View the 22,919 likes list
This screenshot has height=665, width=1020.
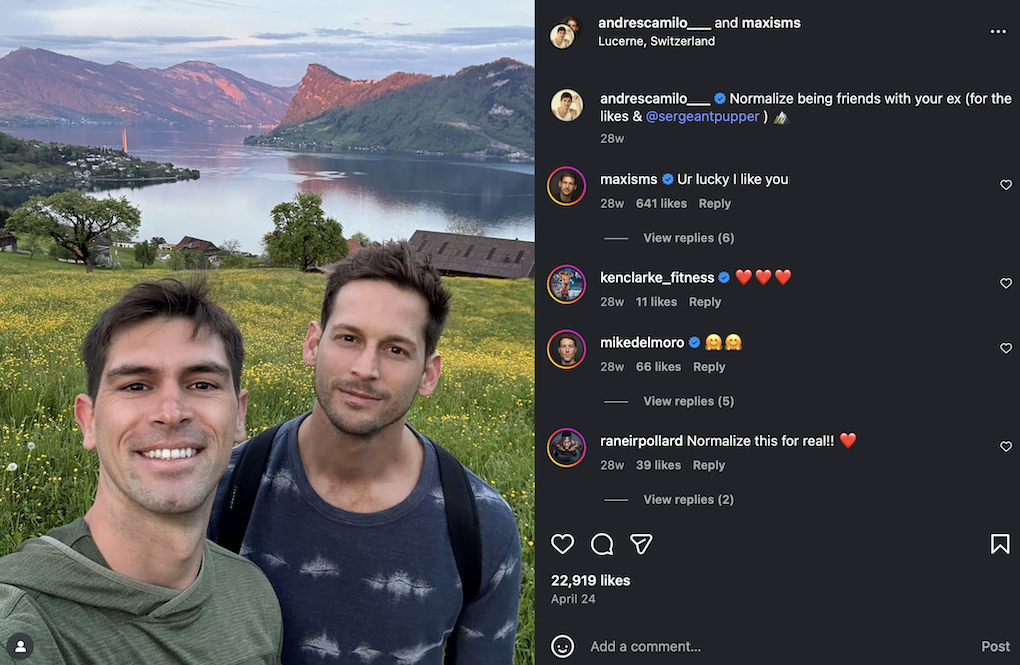tap(591, 580)
